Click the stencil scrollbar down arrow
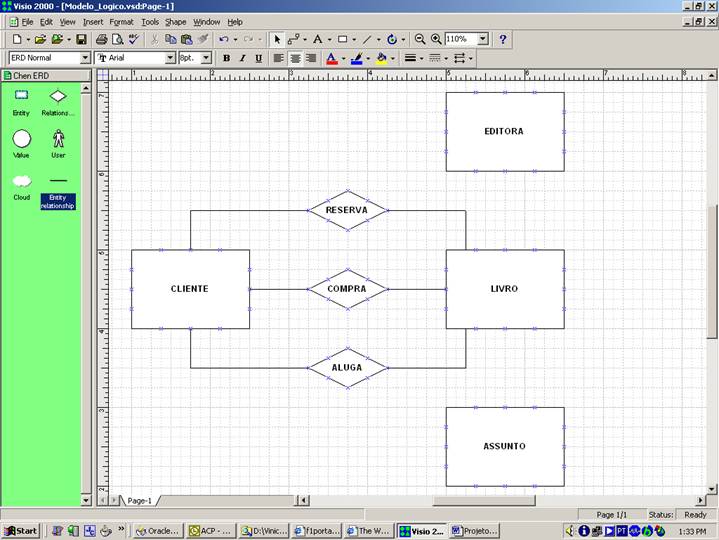Screen dimensions: 719x540 pyautogui.click(x=86, y=500)
